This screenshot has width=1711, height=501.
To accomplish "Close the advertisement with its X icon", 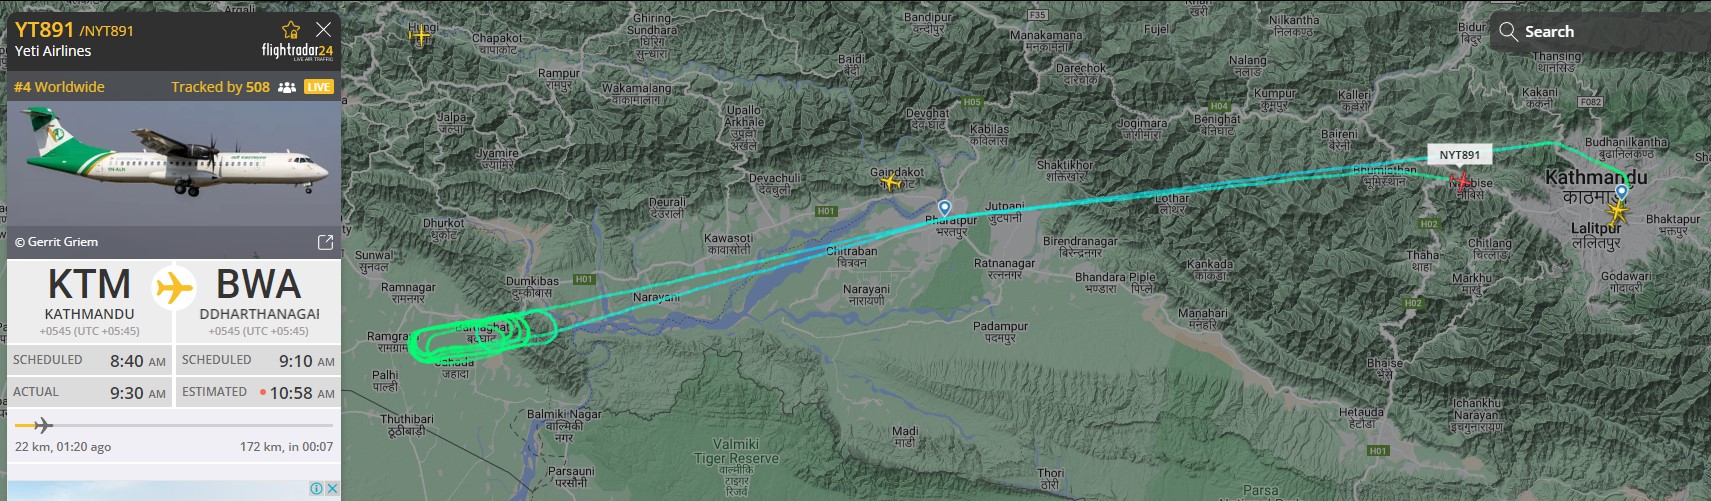I will point(333,489).
